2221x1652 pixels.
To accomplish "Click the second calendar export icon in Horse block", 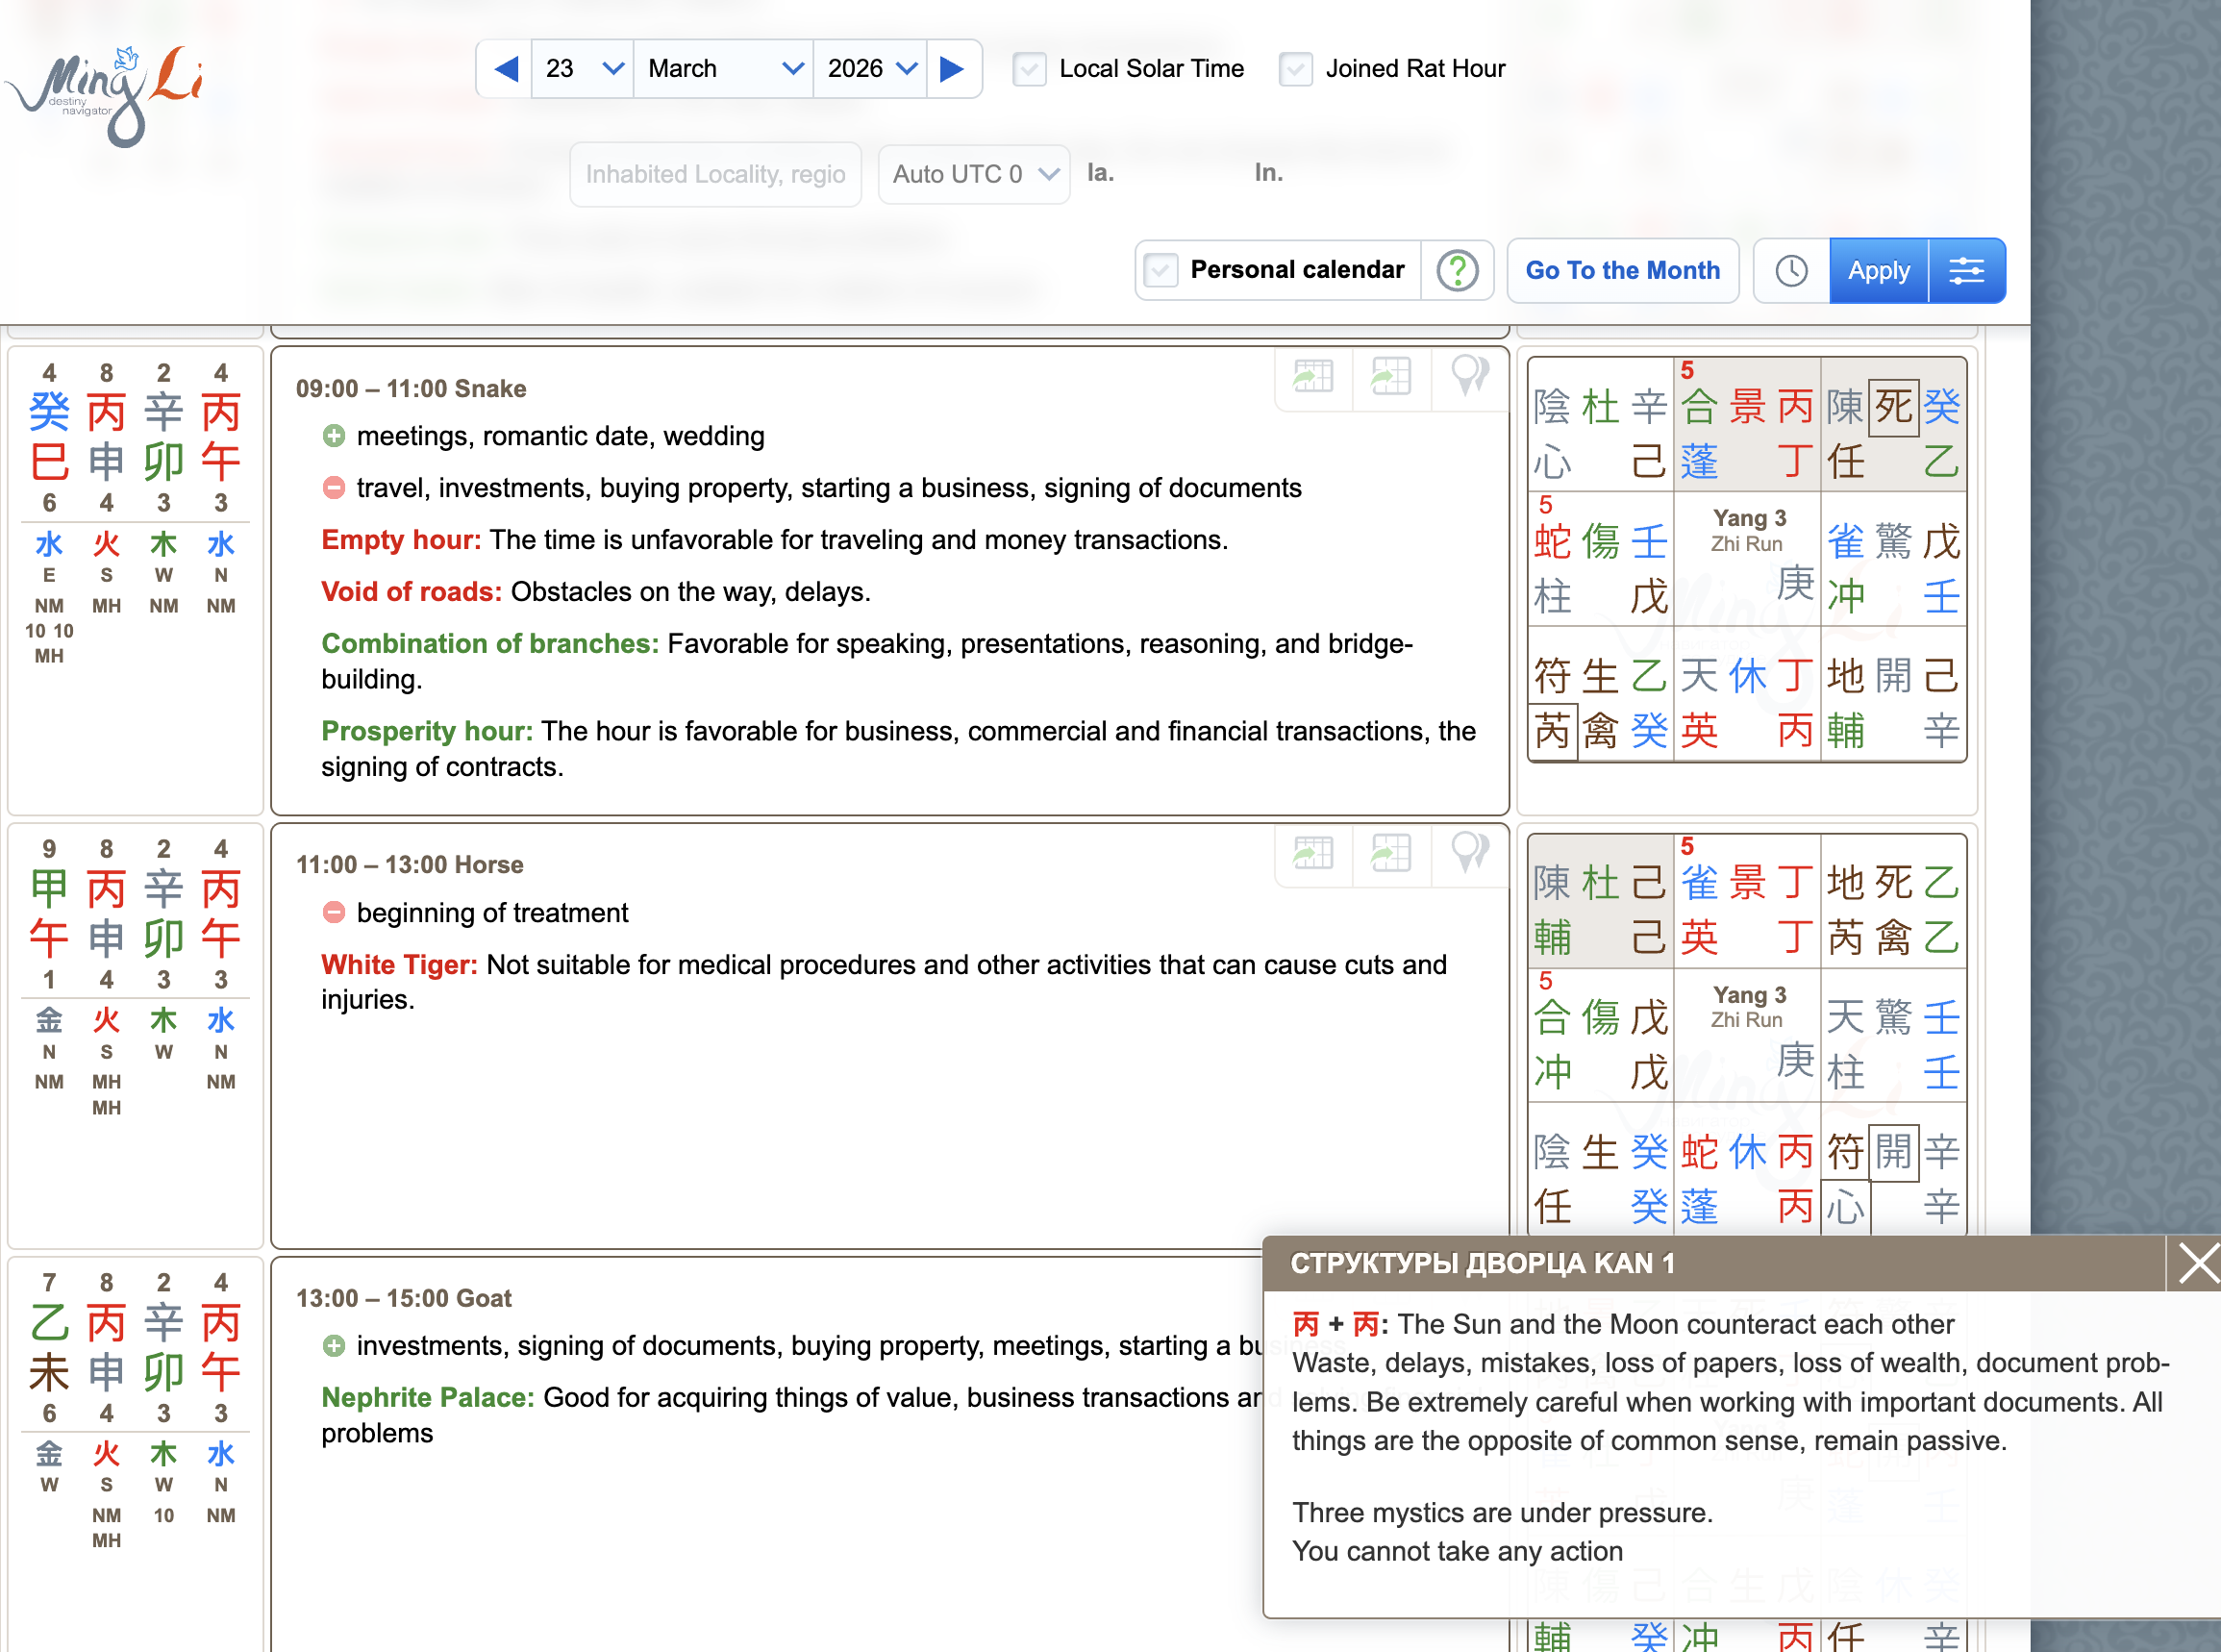I will (x=1390, y=854).
